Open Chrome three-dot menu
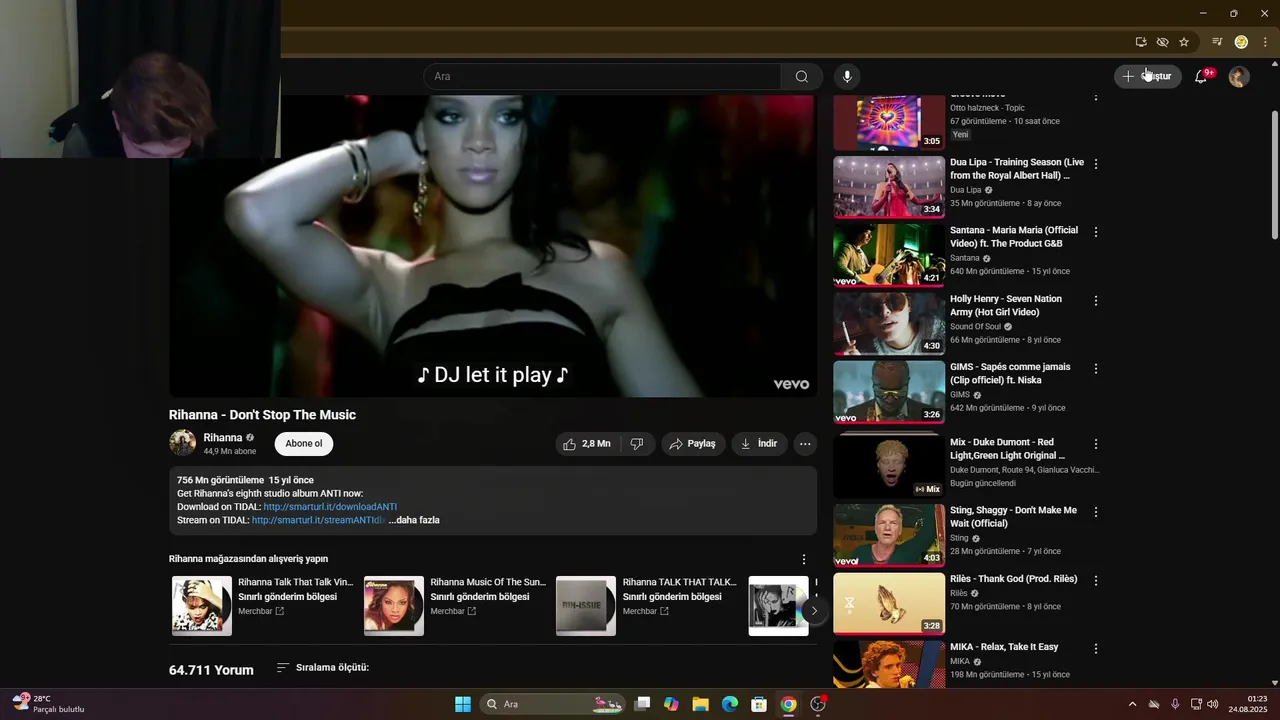Image resolution: width=1280 pixels, height=720 pixels. (x=1265, y=42)
